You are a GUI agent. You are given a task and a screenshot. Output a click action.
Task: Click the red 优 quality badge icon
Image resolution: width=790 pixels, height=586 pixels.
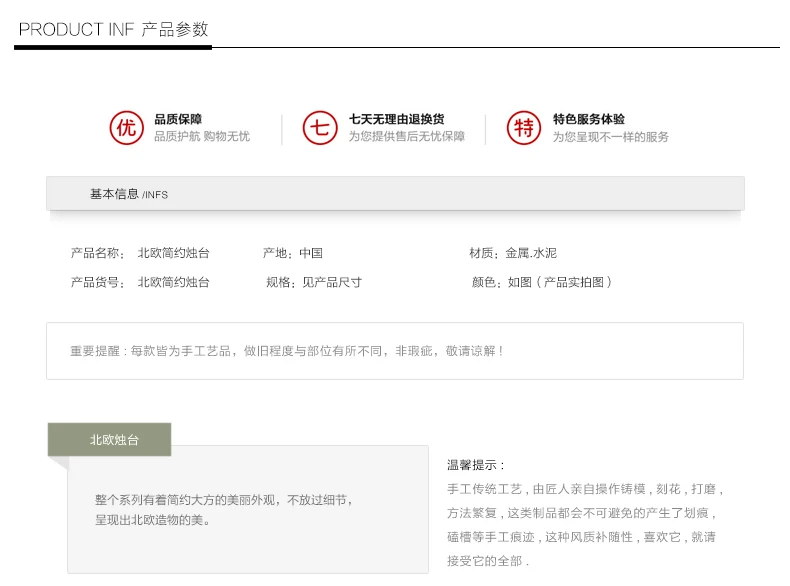(x=126, y=127)
